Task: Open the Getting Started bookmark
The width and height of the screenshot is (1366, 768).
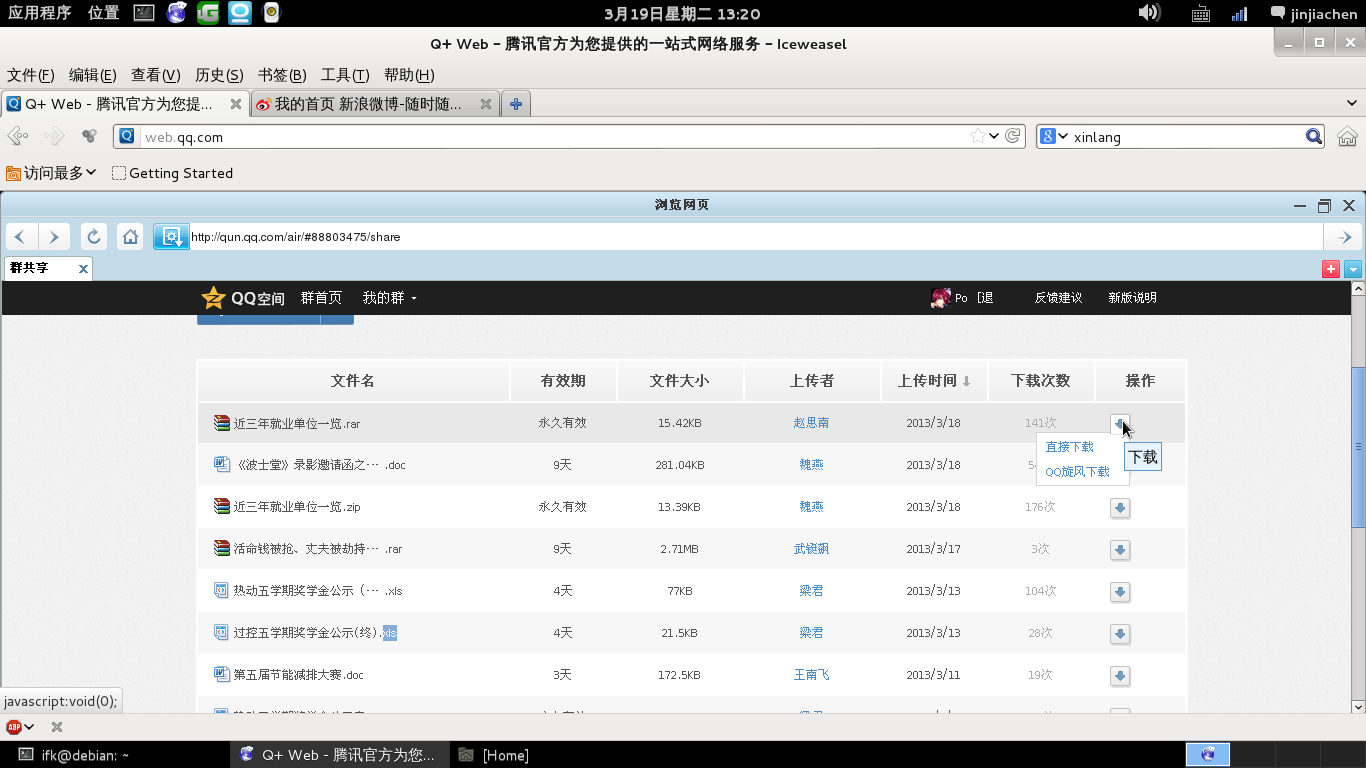Action: pos(172,173)
